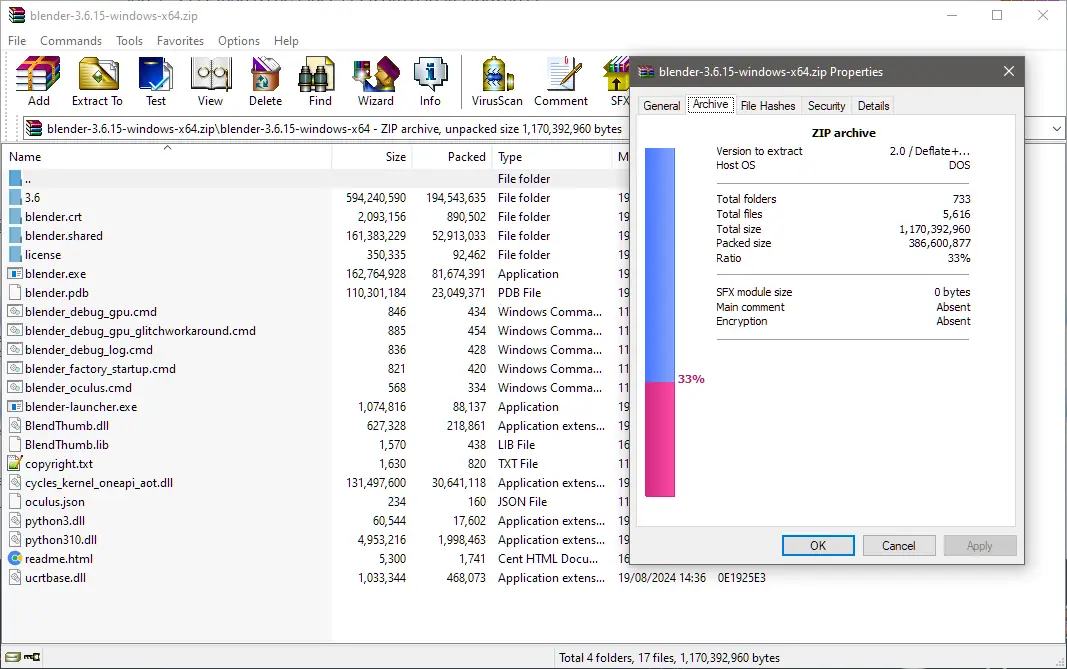Open the File menu
Screen dimensions: 1067x669
tap(17, 41)
